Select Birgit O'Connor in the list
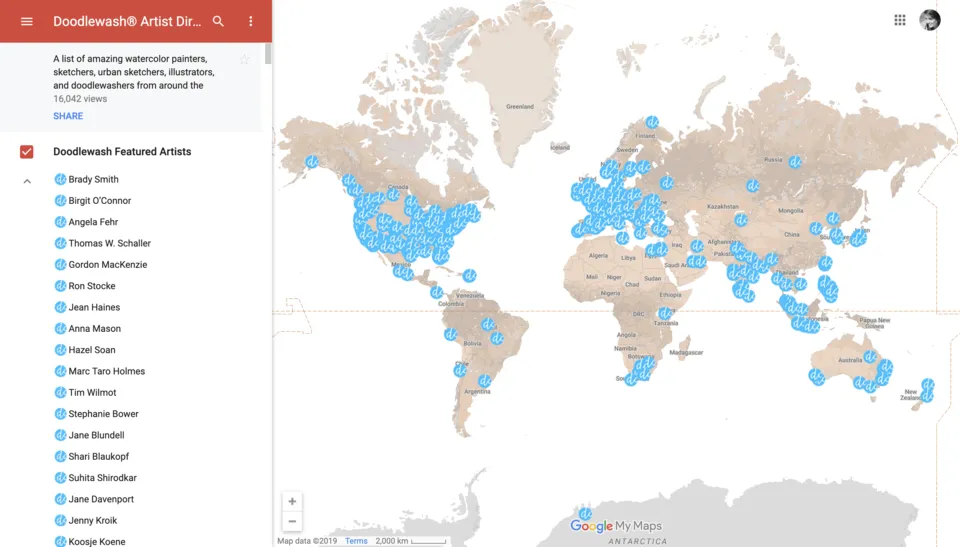Viewport: 960px width, 547px height. click(x=99, y=201)
